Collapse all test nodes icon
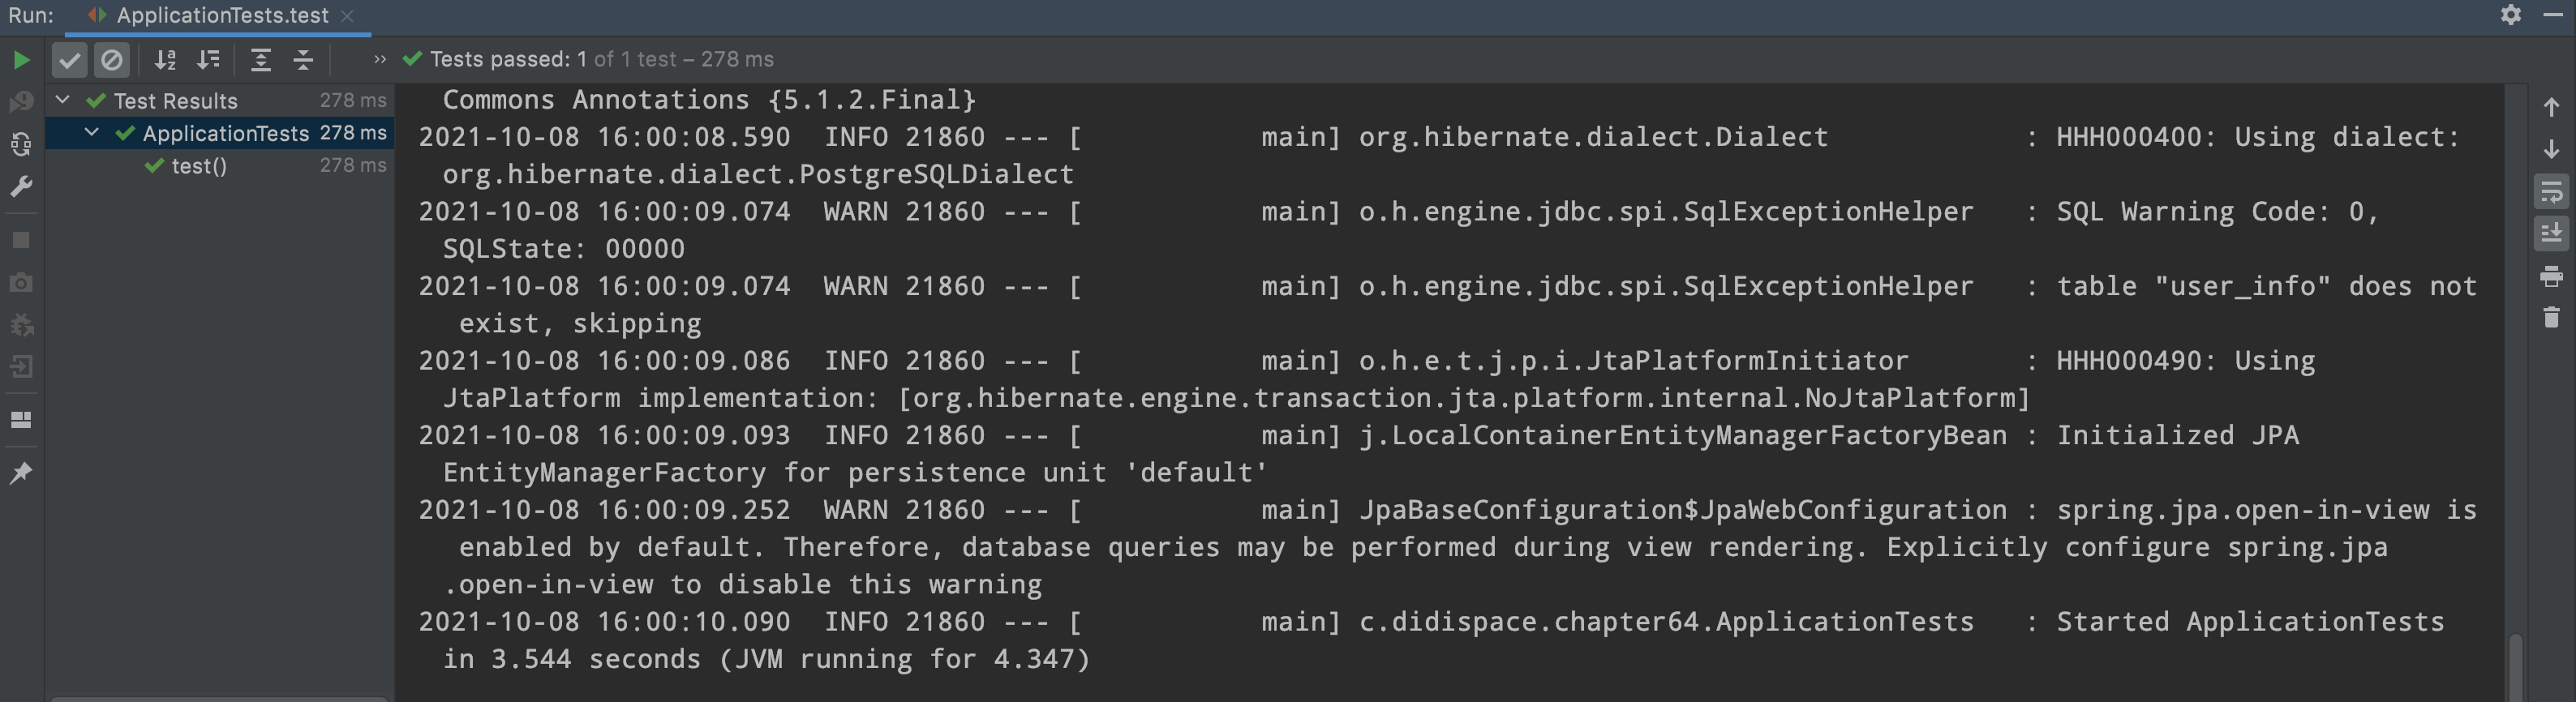This screenshot has width=2576, height=702. (x=303, y=60)
